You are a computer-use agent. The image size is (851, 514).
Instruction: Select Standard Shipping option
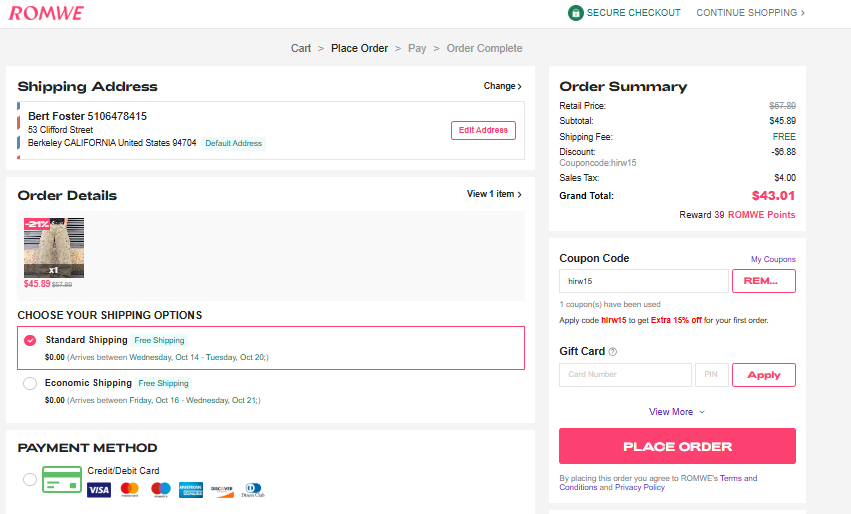pyautogui.click(x=30, y=340)
